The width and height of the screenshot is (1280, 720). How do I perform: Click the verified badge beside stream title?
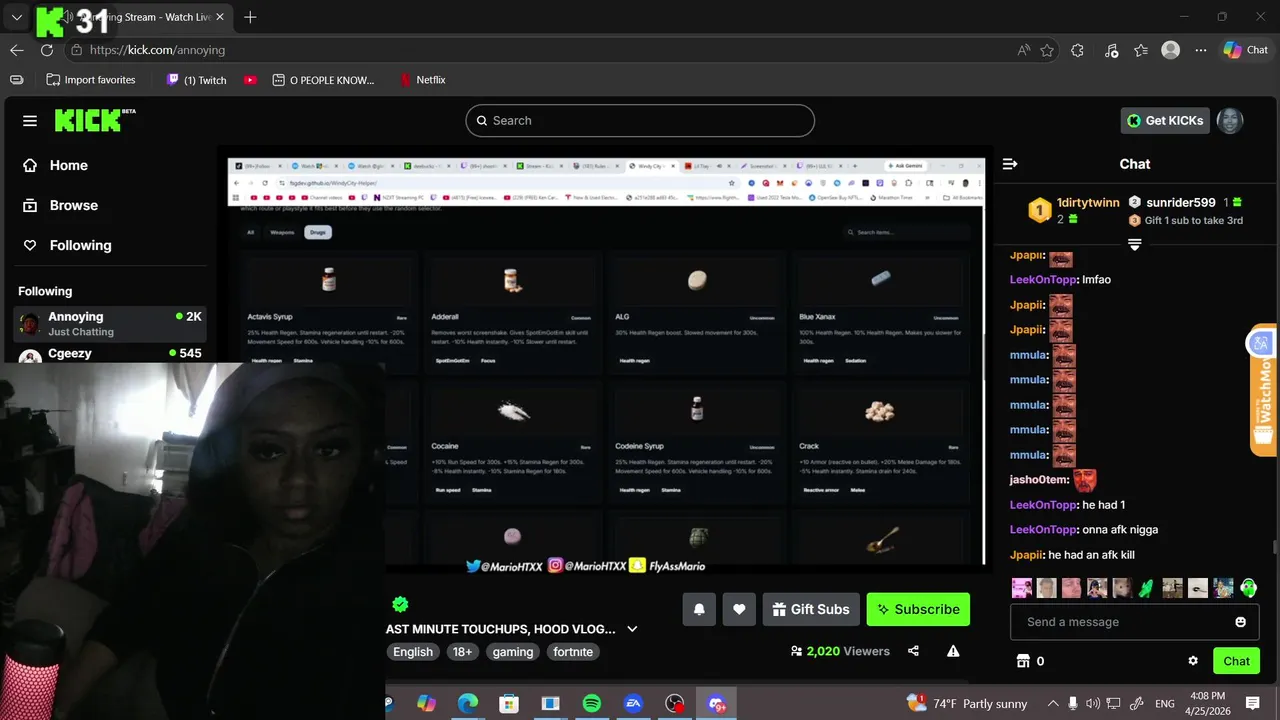[400, 604]
